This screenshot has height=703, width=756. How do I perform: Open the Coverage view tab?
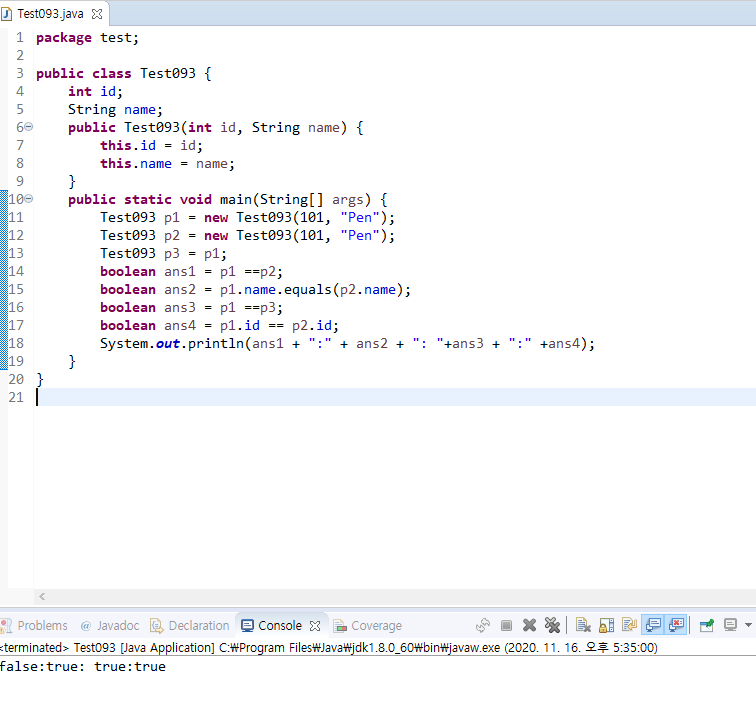click(x=367, y=625)
